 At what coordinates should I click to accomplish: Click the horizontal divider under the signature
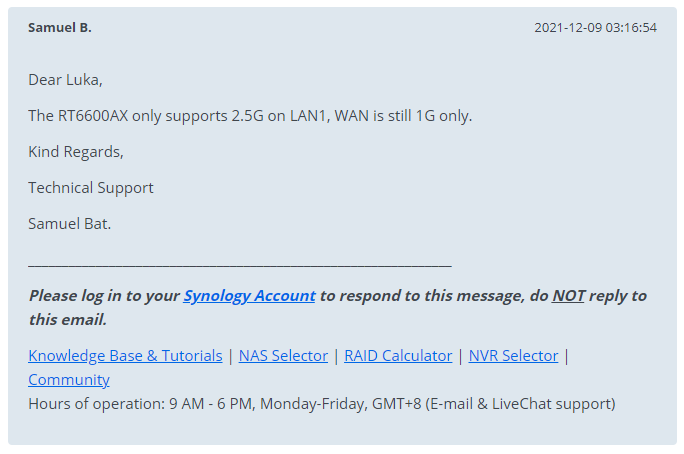(x=240, y=265)
